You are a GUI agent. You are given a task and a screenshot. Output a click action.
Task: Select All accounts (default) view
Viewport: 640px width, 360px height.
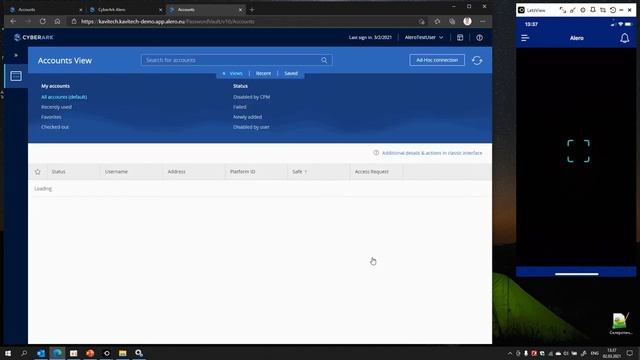click(64, 97)
